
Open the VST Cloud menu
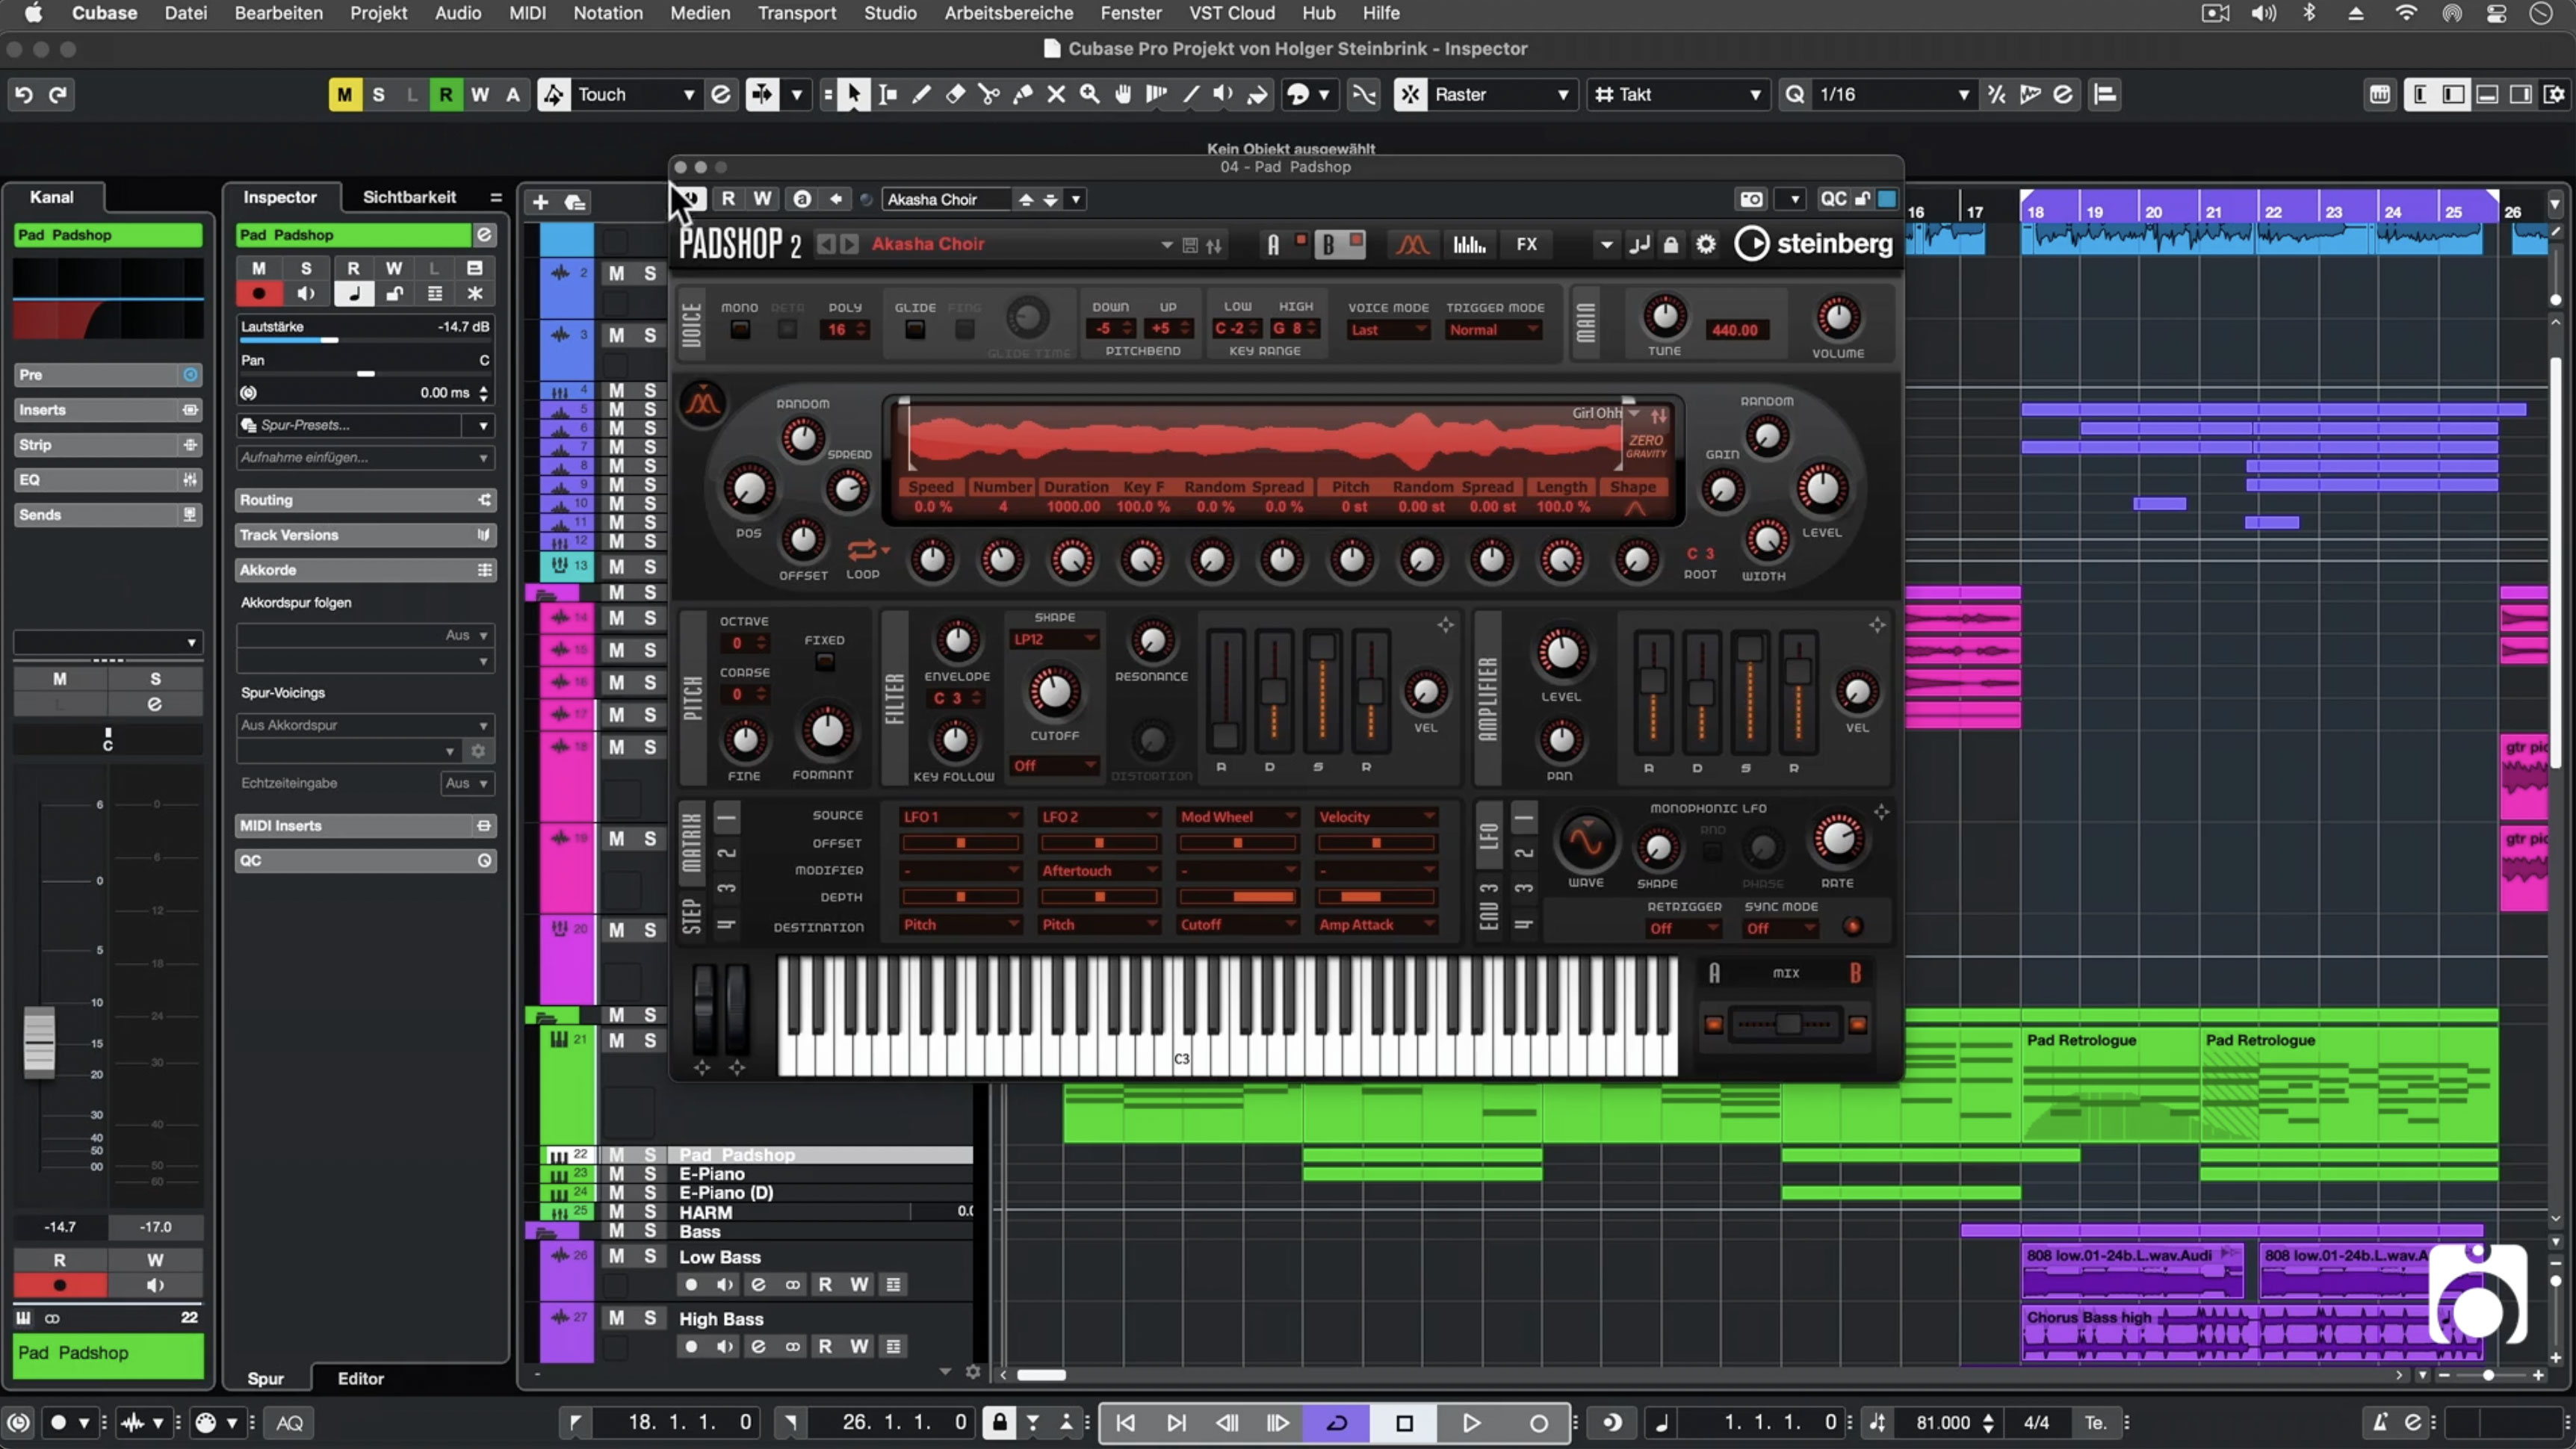(x=1231, y=13)
